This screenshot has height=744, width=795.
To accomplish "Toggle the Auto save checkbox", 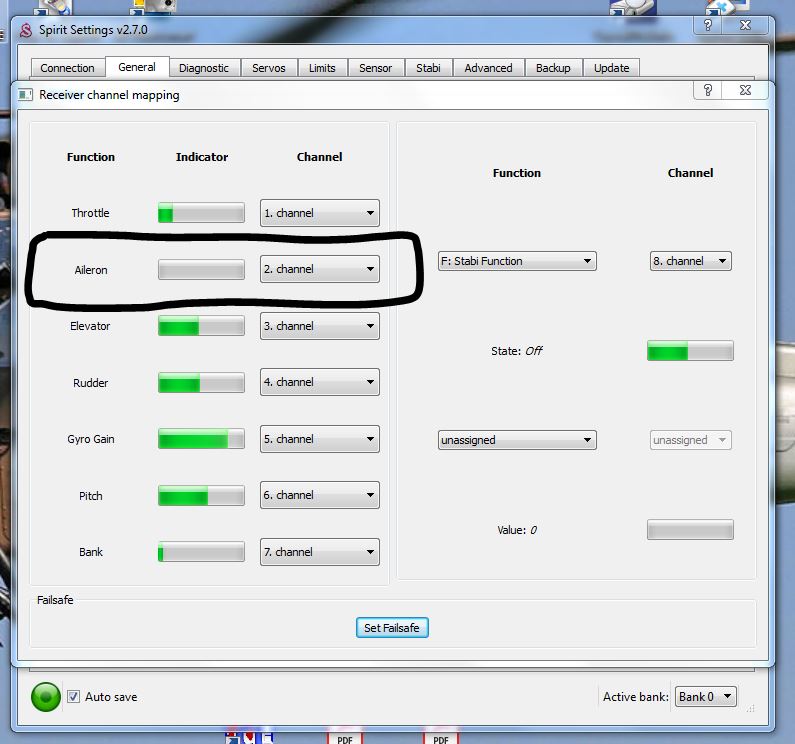I will click(73, 697).
